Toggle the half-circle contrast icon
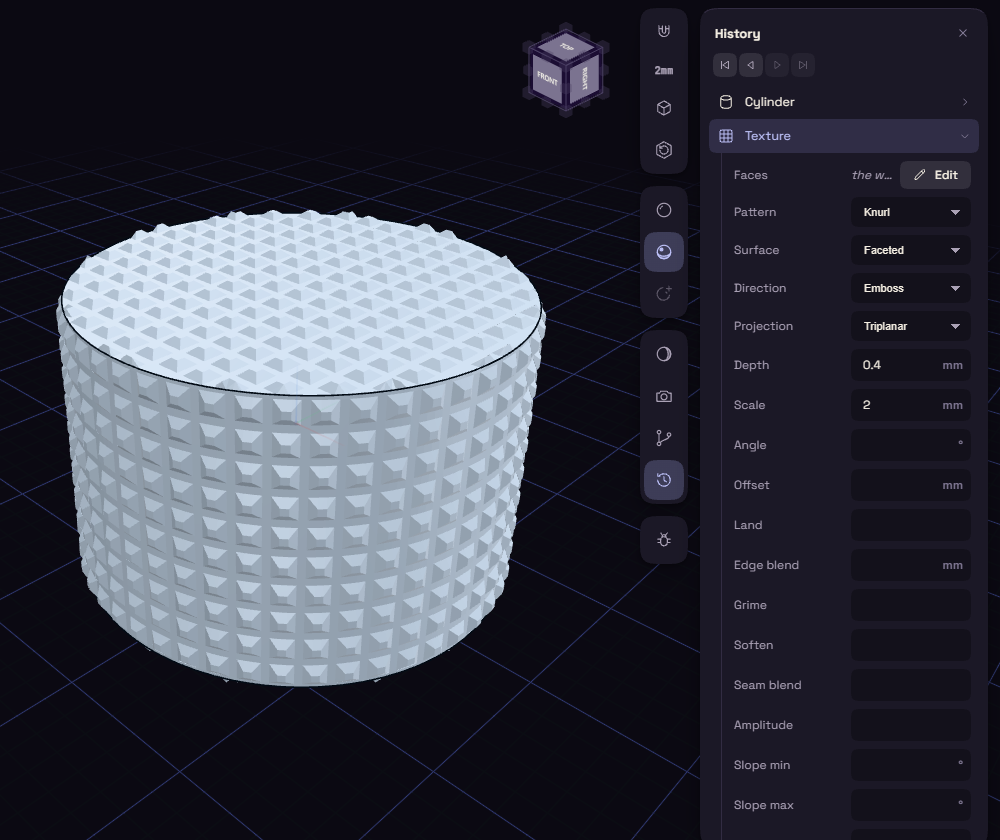The height and width of the screenshot is (840, 1000). (x=664, y=355)
